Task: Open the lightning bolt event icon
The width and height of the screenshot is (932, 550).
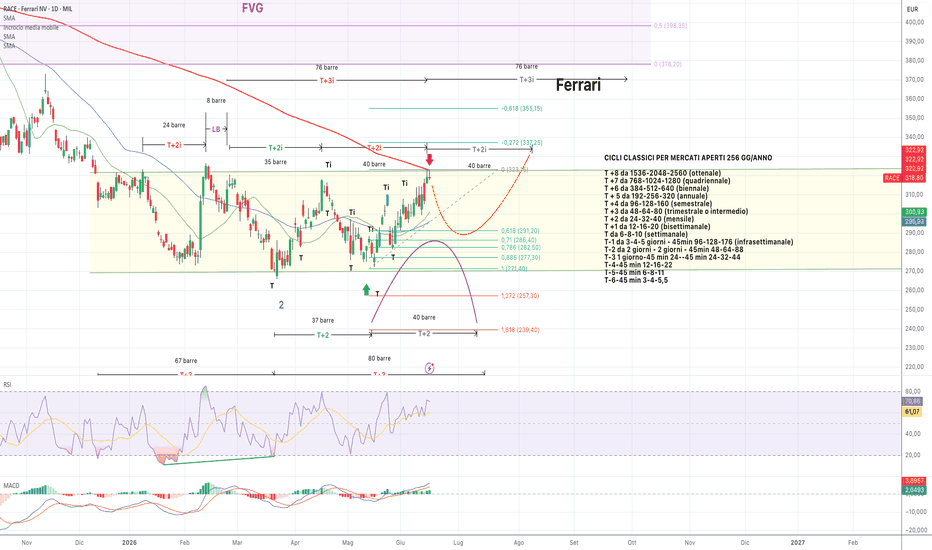Action: pyautogui.click(x=430, y=368)
